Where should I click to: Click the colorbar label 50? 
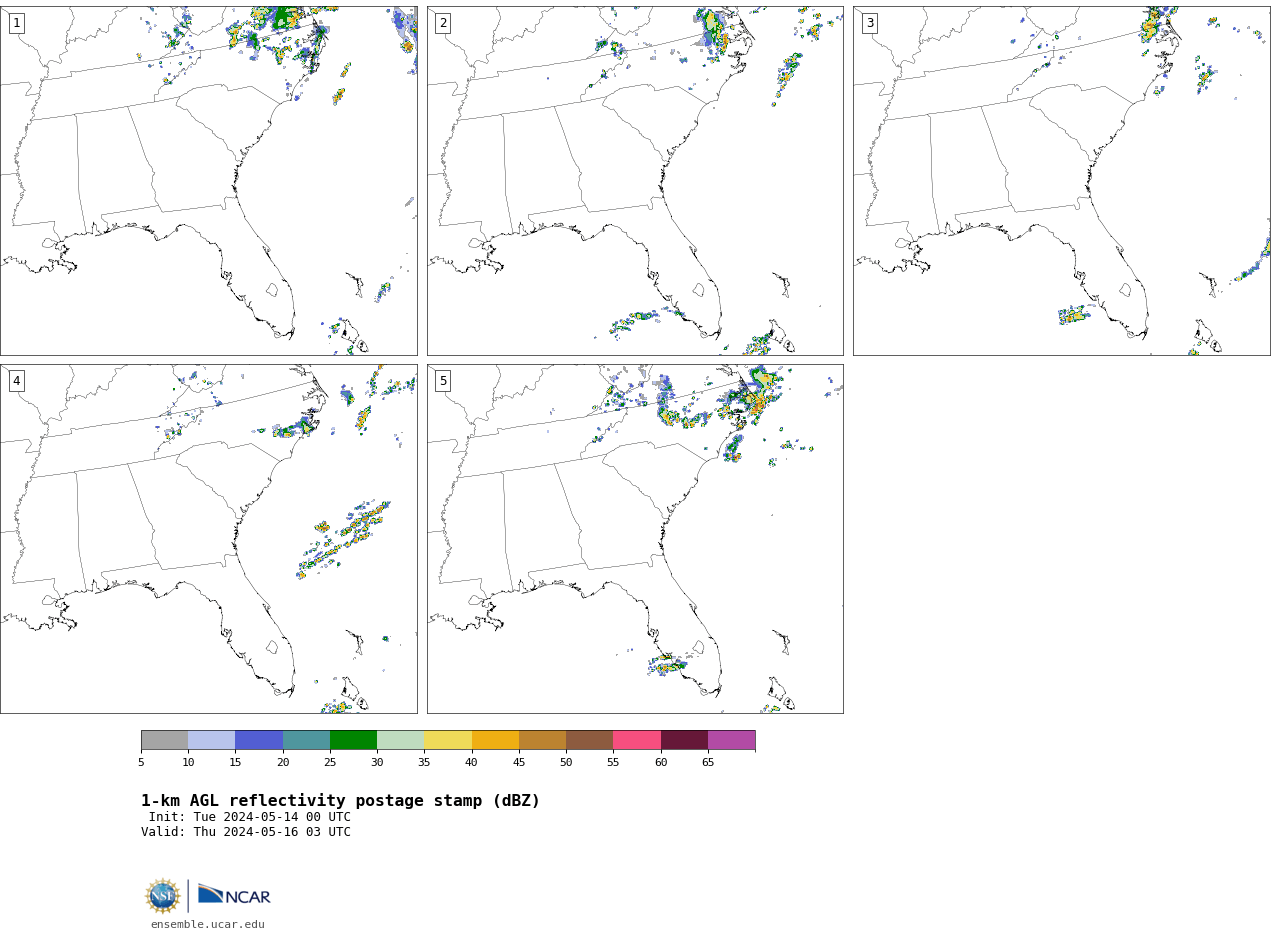tap(566, 763)
